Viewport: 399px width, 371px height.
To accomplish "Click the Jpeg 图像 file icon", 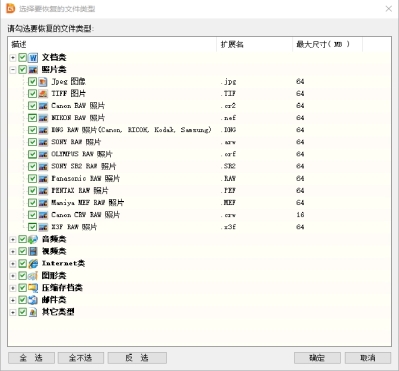I will click(43, 82).
